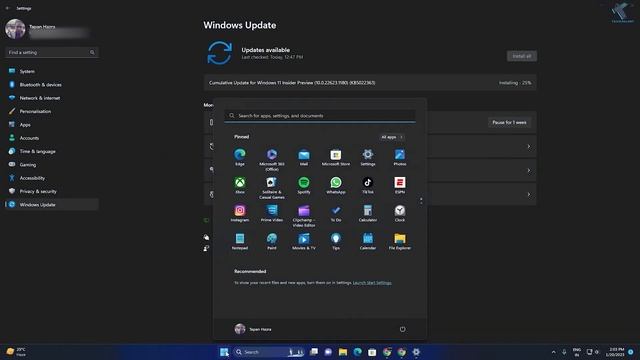Open File Explorer from the taskbar
The width and height of the screenshot is (640, 360).
[343, 352]
